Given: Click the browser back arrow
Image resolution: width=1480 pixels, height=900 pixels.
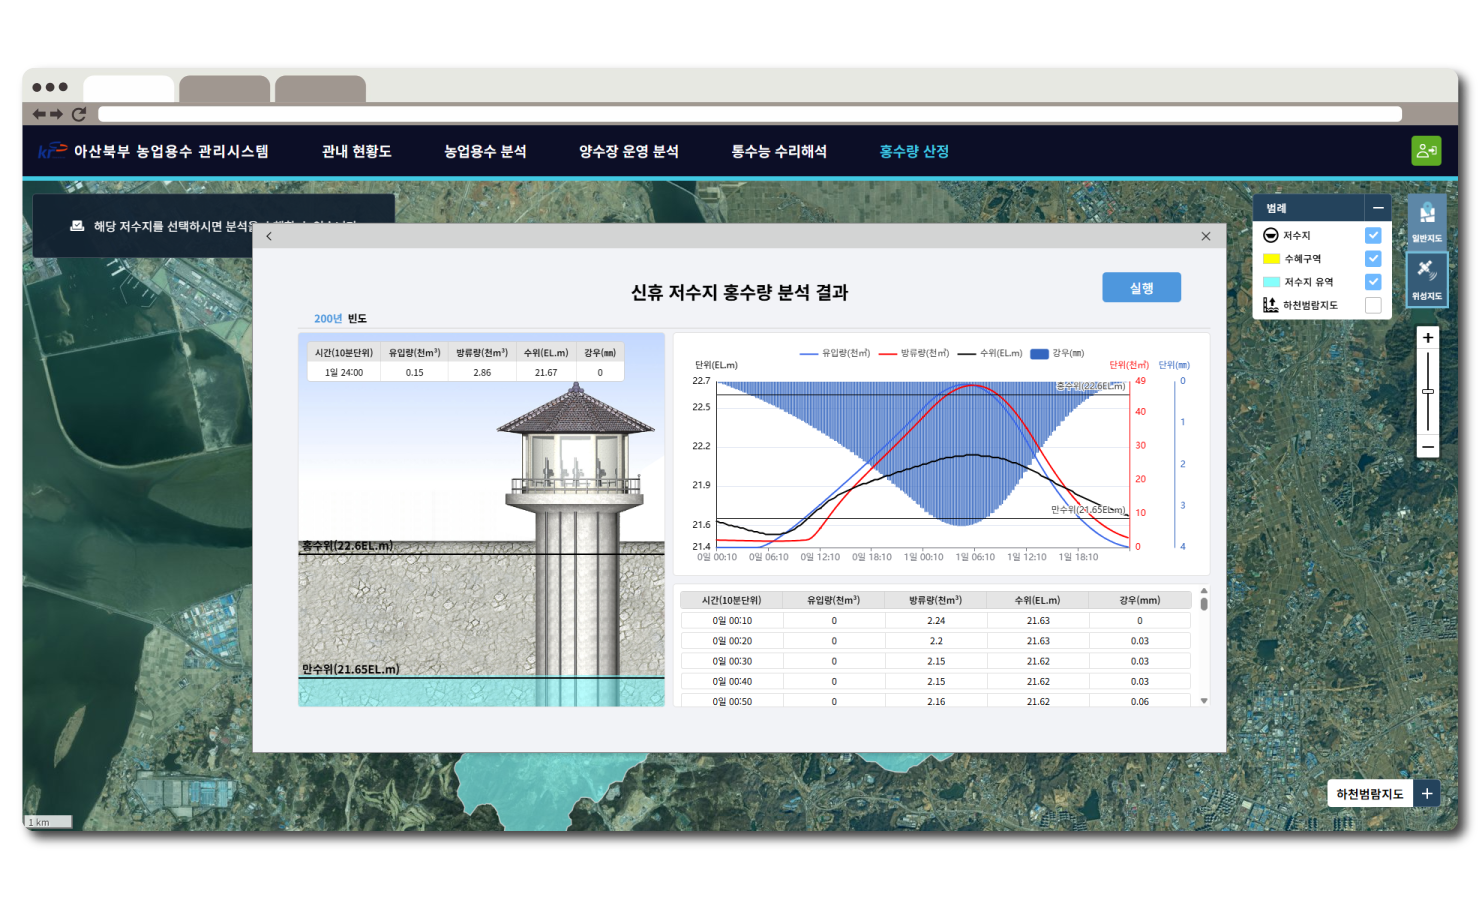Looking at the screenshot, I should 39,114.
